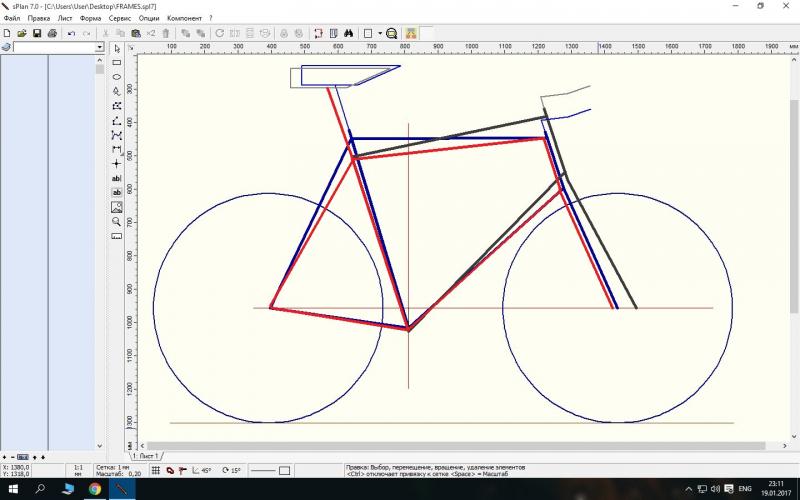800x500 pixels.
Task: Click the paste clipboard icon
Action: point(136,33)
